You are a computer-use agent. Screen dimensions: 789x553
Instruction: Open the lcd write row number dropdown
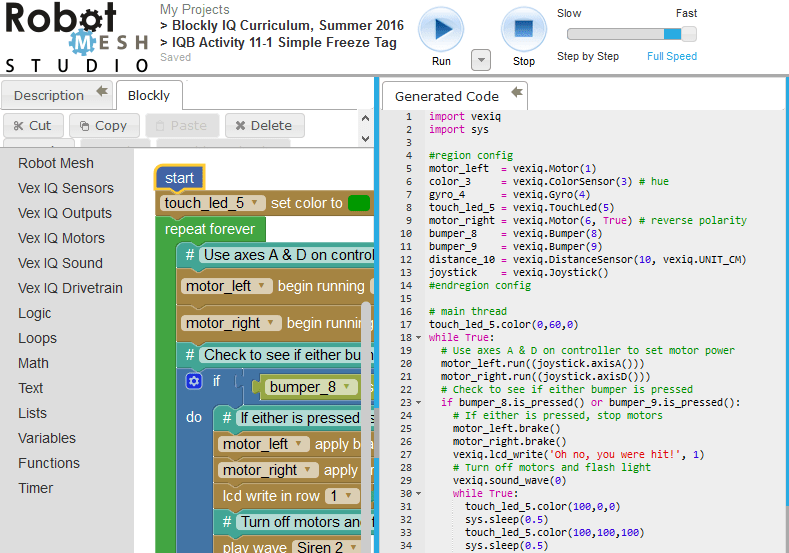click(342, 496)
